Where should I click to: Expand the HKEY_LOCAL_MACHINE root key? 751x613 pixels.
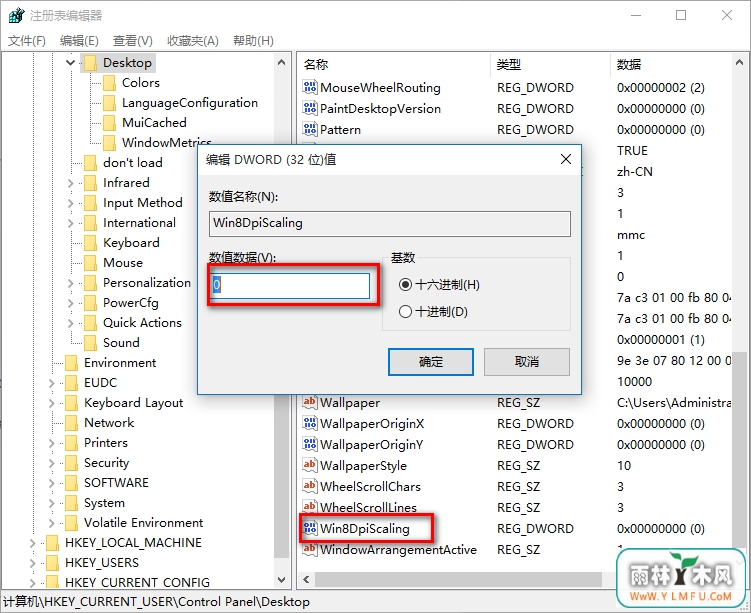[x=32, y=543]
